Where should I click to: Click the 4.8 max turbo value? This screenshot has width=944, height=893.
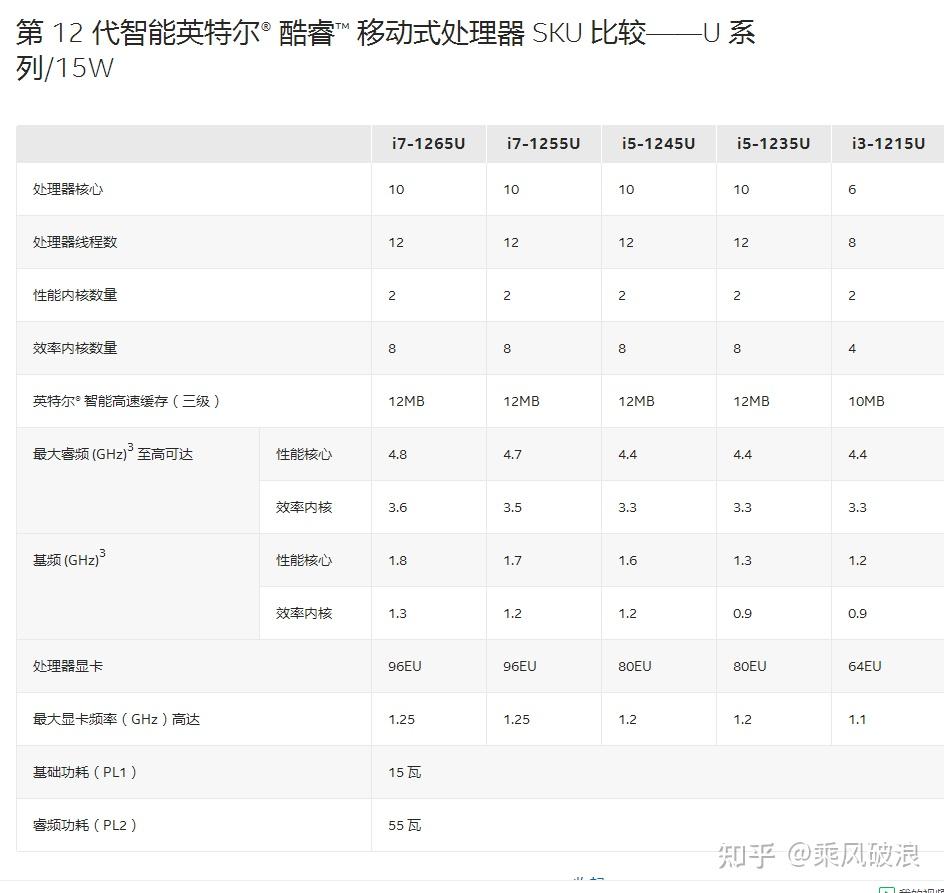point(397,455)
